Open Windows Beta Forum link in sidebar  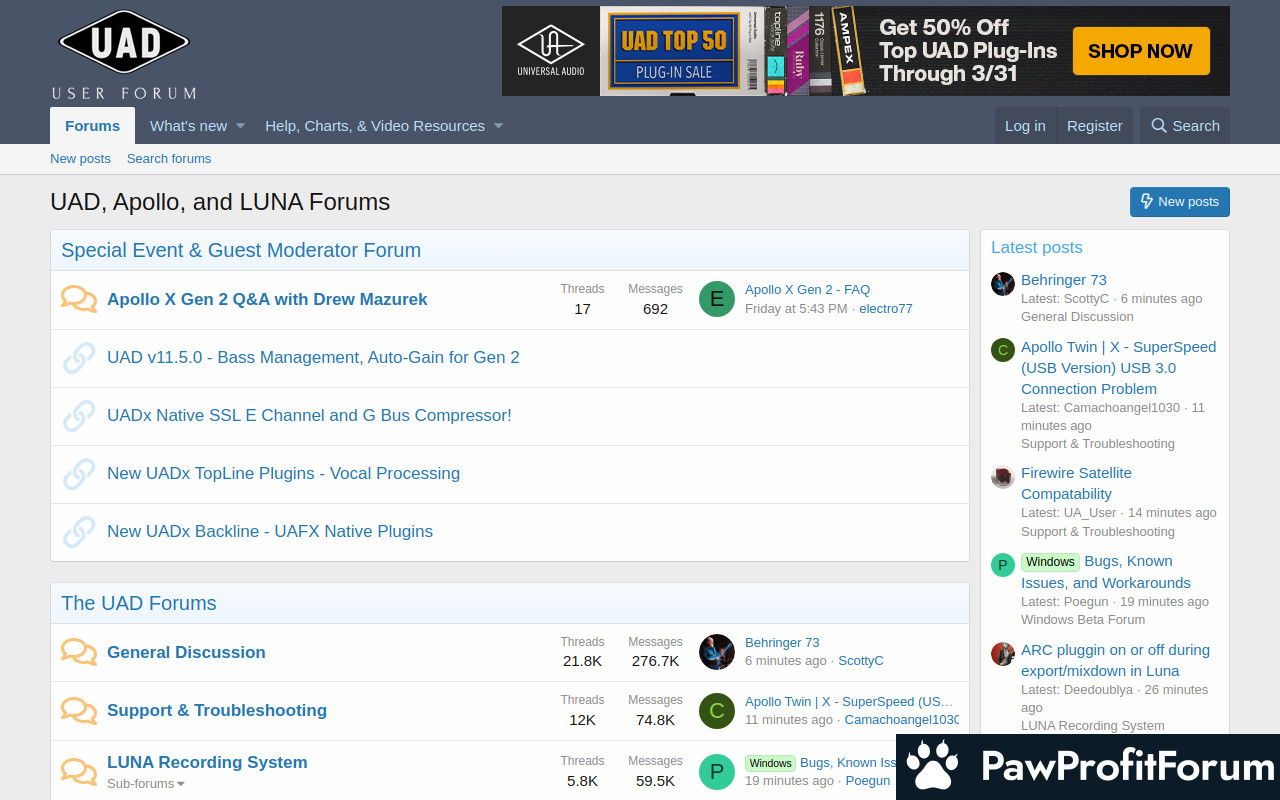pyautogui.click(x=1083, y=620)
